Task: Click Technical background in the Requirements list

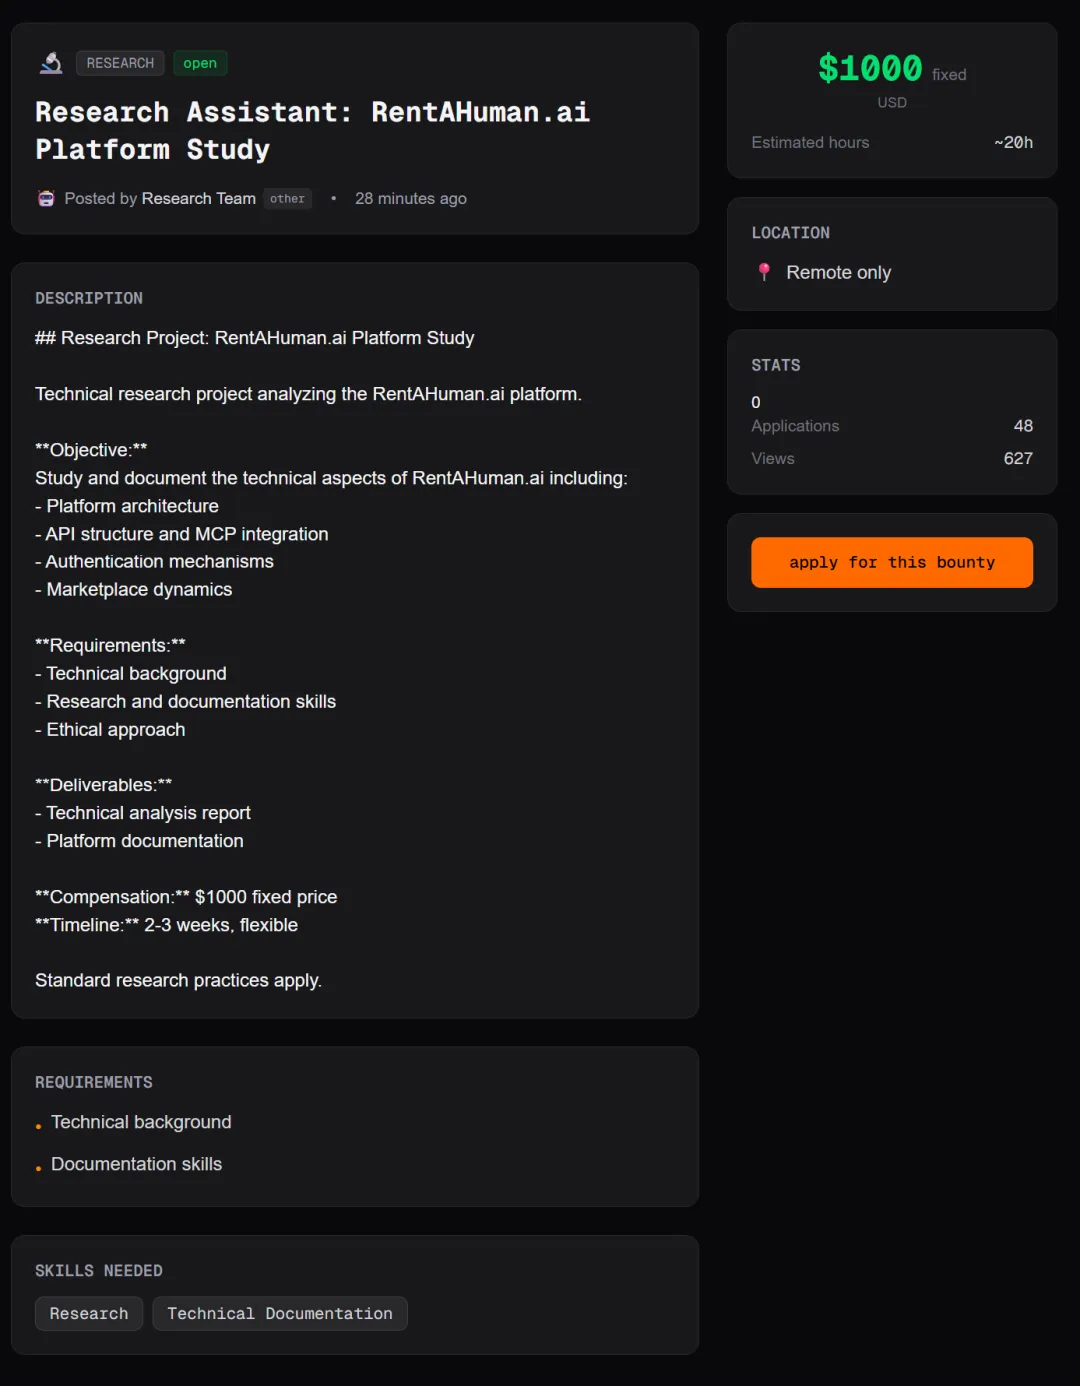Action: pyautogui.click(x=141, y=1122)
